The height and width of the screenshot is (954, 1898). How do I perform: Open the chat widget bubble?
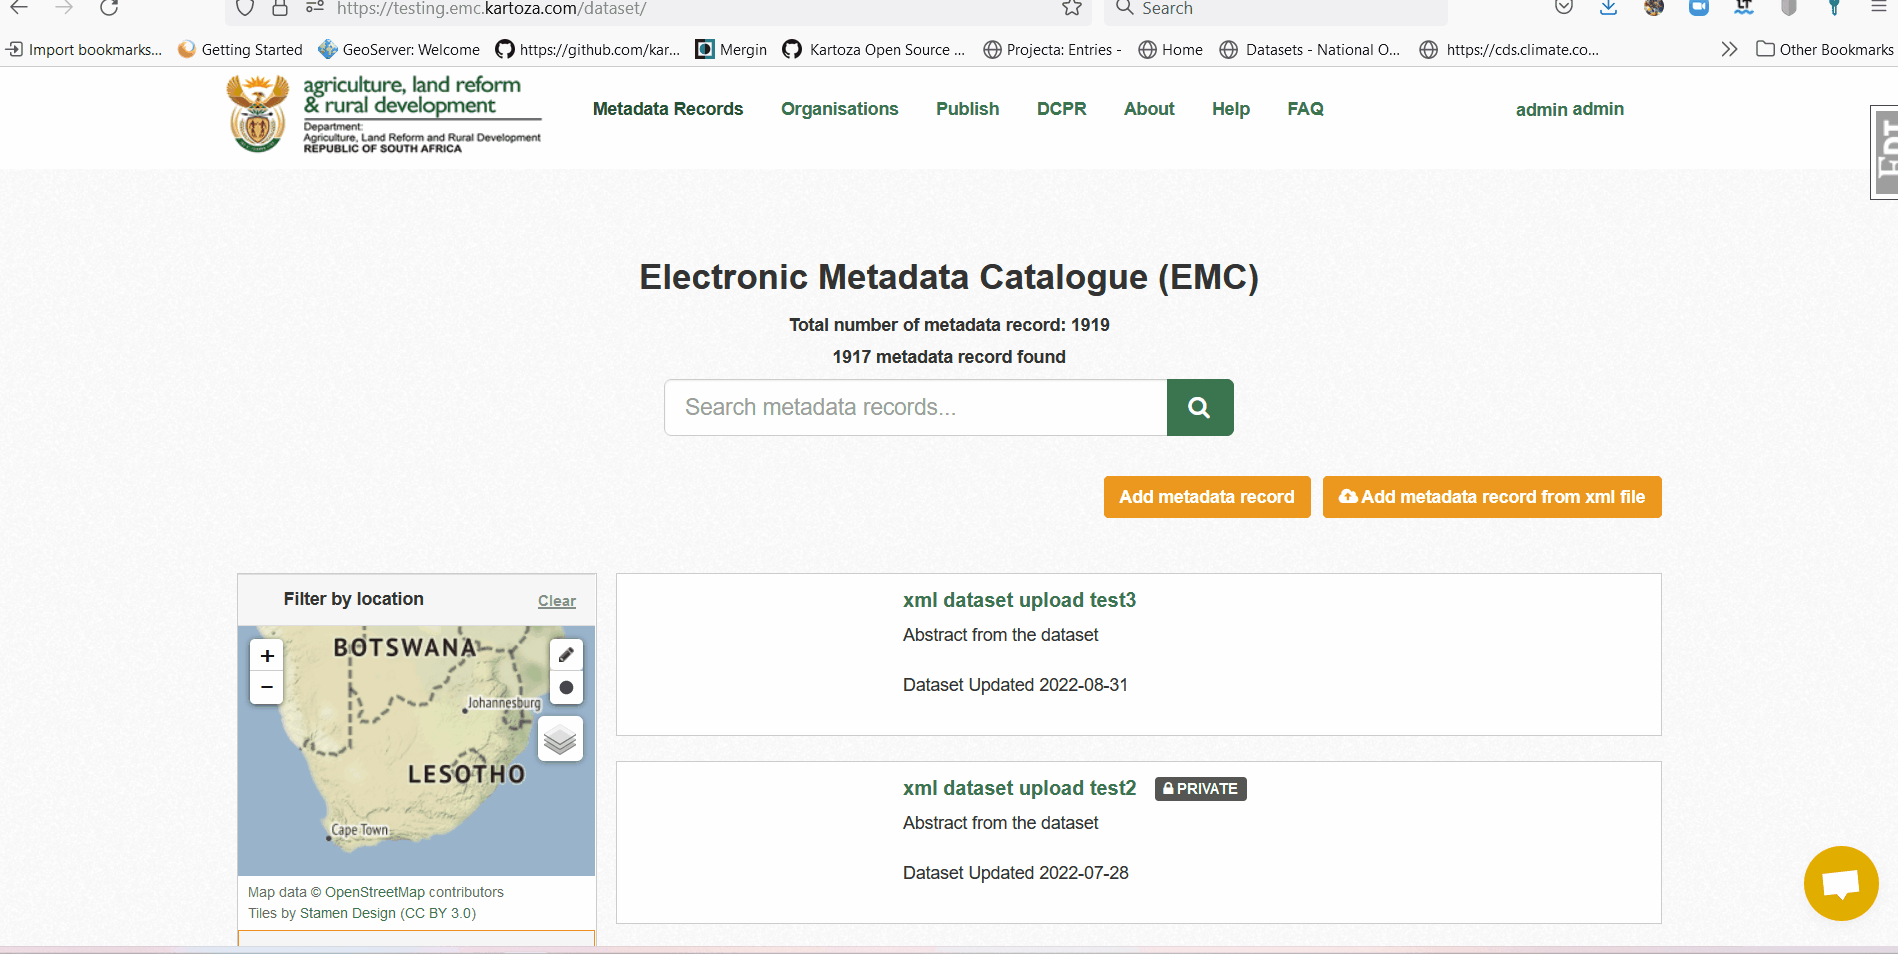click(x=1841, y=883)
